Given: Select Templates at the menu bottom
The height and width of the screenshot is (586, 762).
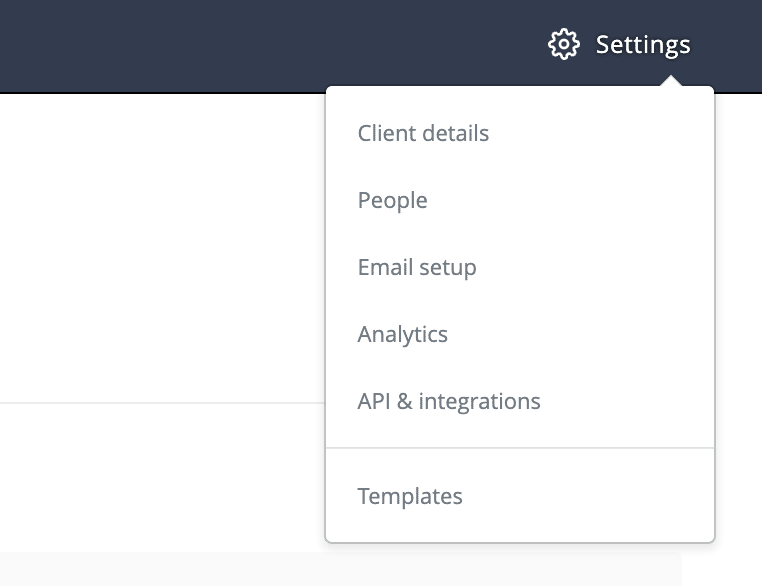Looking at the screenshot, I should [x=410, y=496].
